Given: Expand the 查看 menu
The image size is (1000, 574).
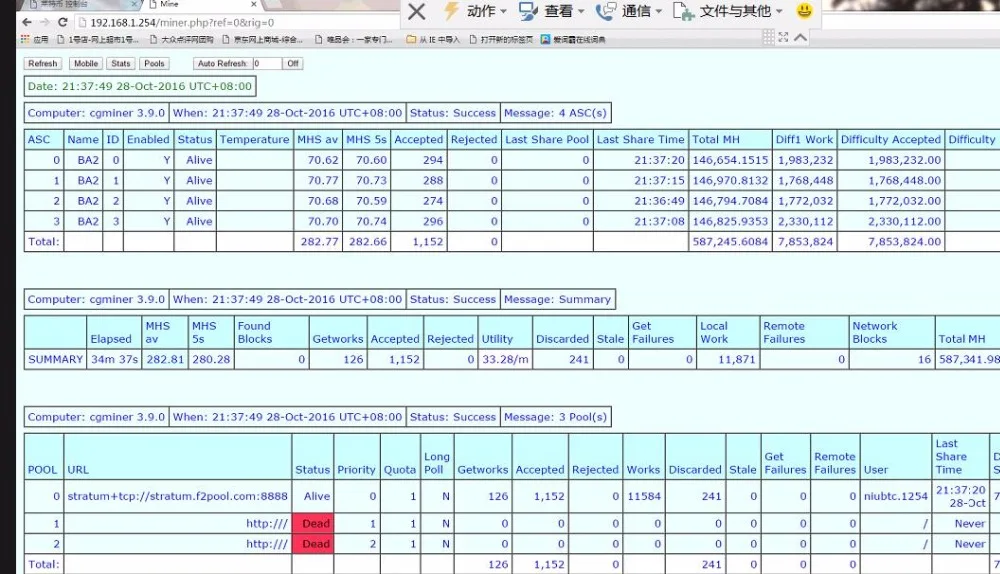Looking at the screenshot, I should click(x=551, y=11).
